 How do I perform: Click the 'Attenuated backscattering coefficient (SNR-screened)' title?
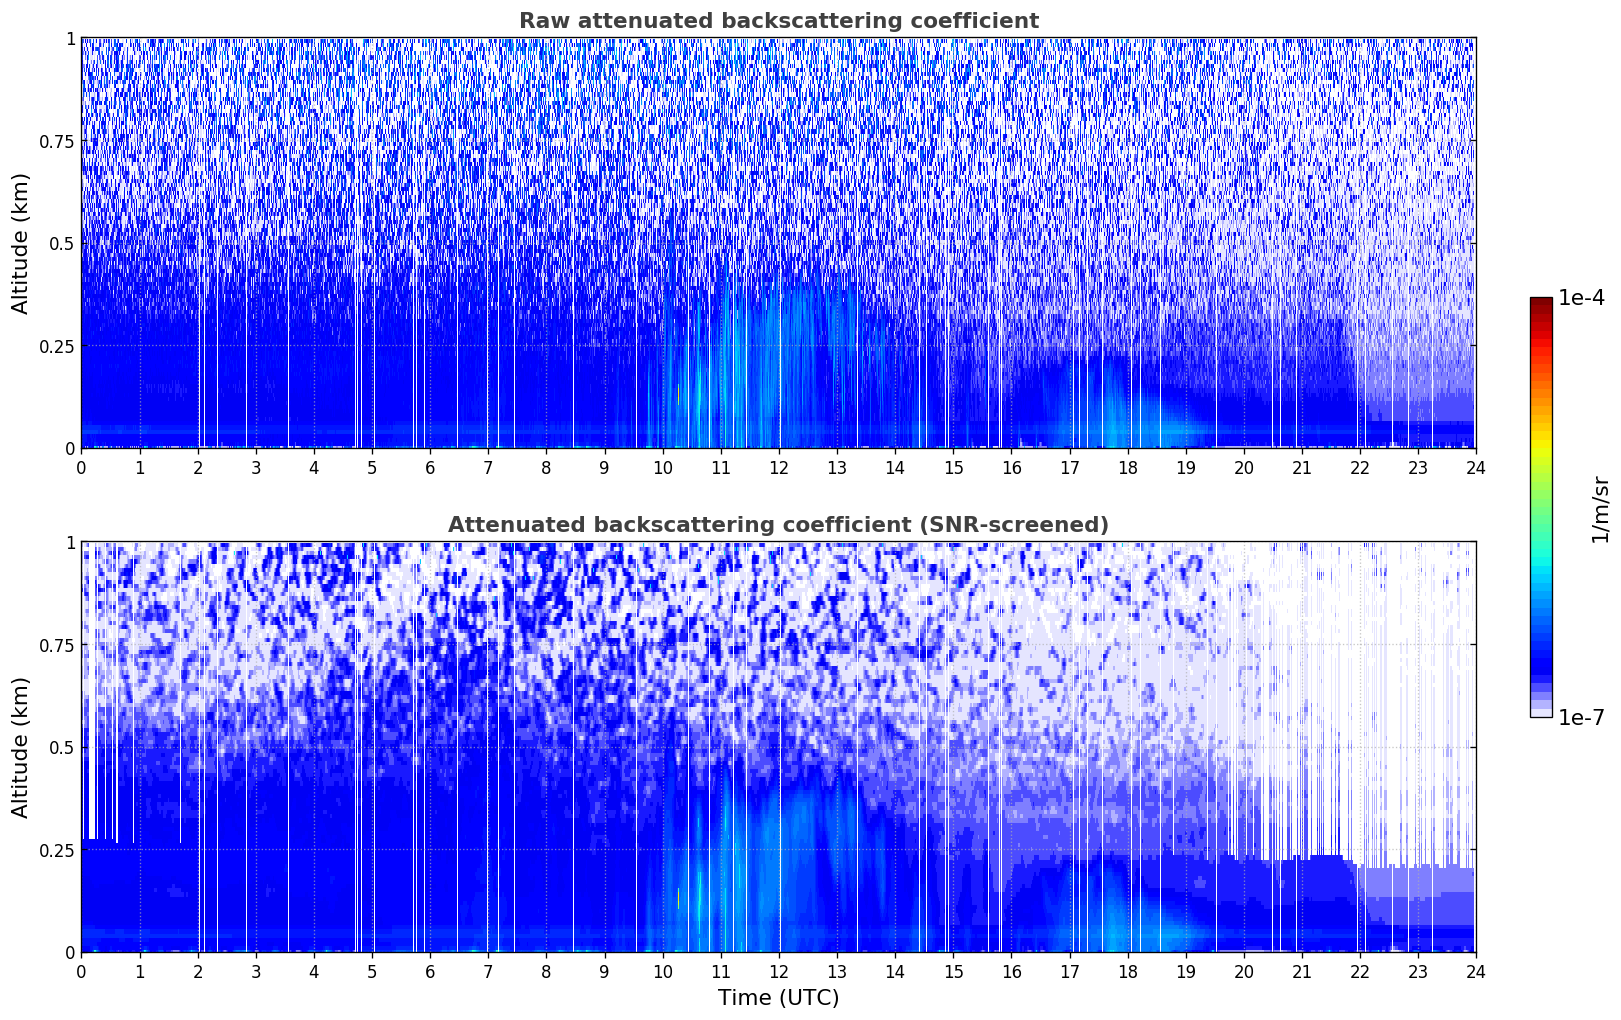point(778,525)
